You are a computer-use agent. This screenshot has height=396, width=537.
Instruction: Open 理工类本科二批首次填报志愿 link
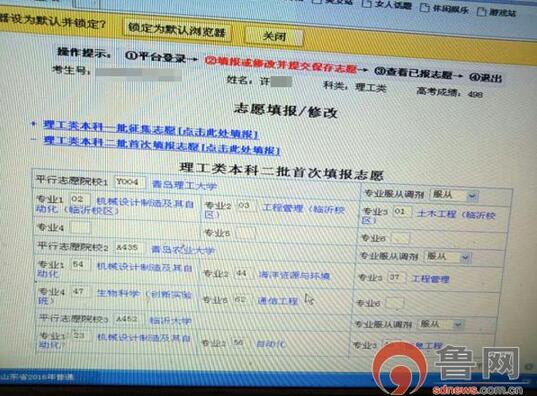162,145
